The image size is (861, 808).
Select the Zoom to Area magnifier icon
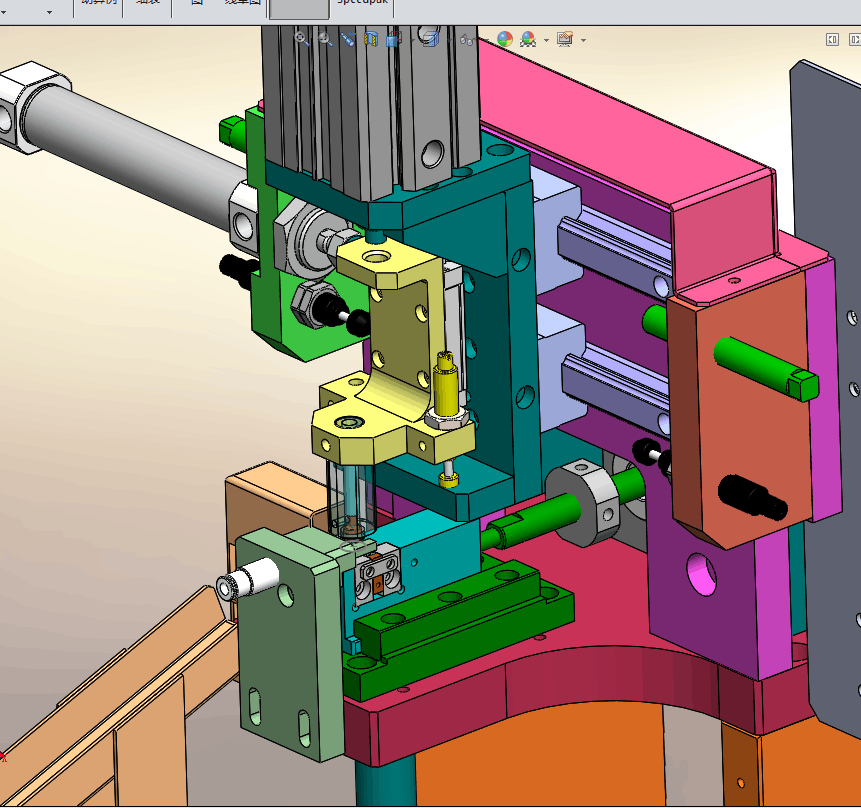pos(325,39)
